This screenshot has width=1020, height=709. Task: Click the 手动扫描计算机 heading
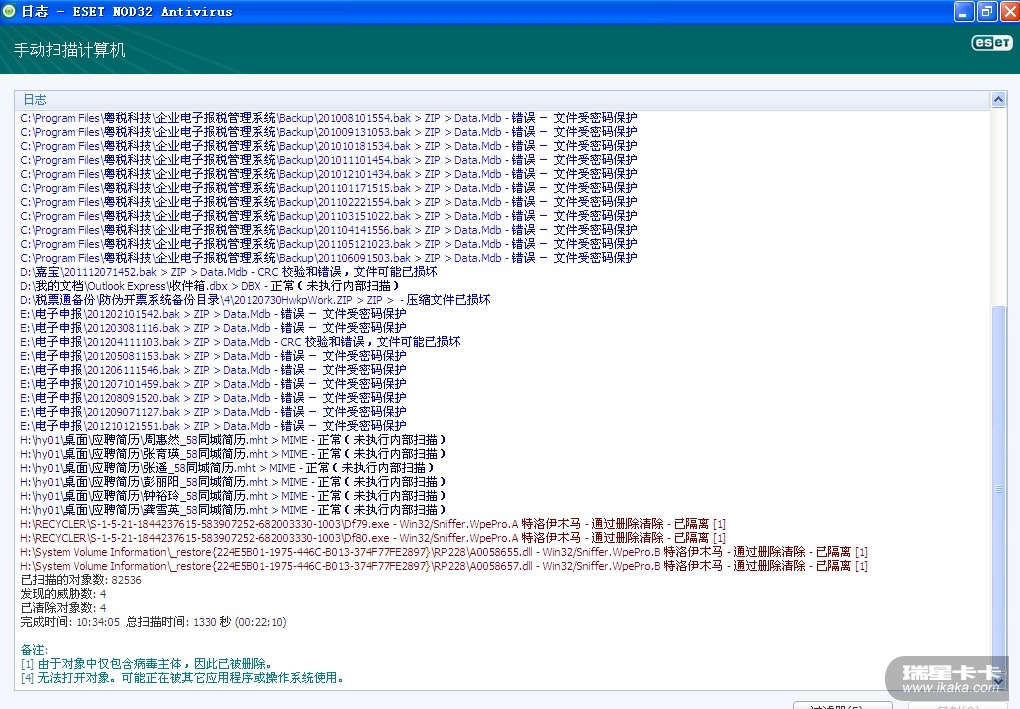pos(70,50)
